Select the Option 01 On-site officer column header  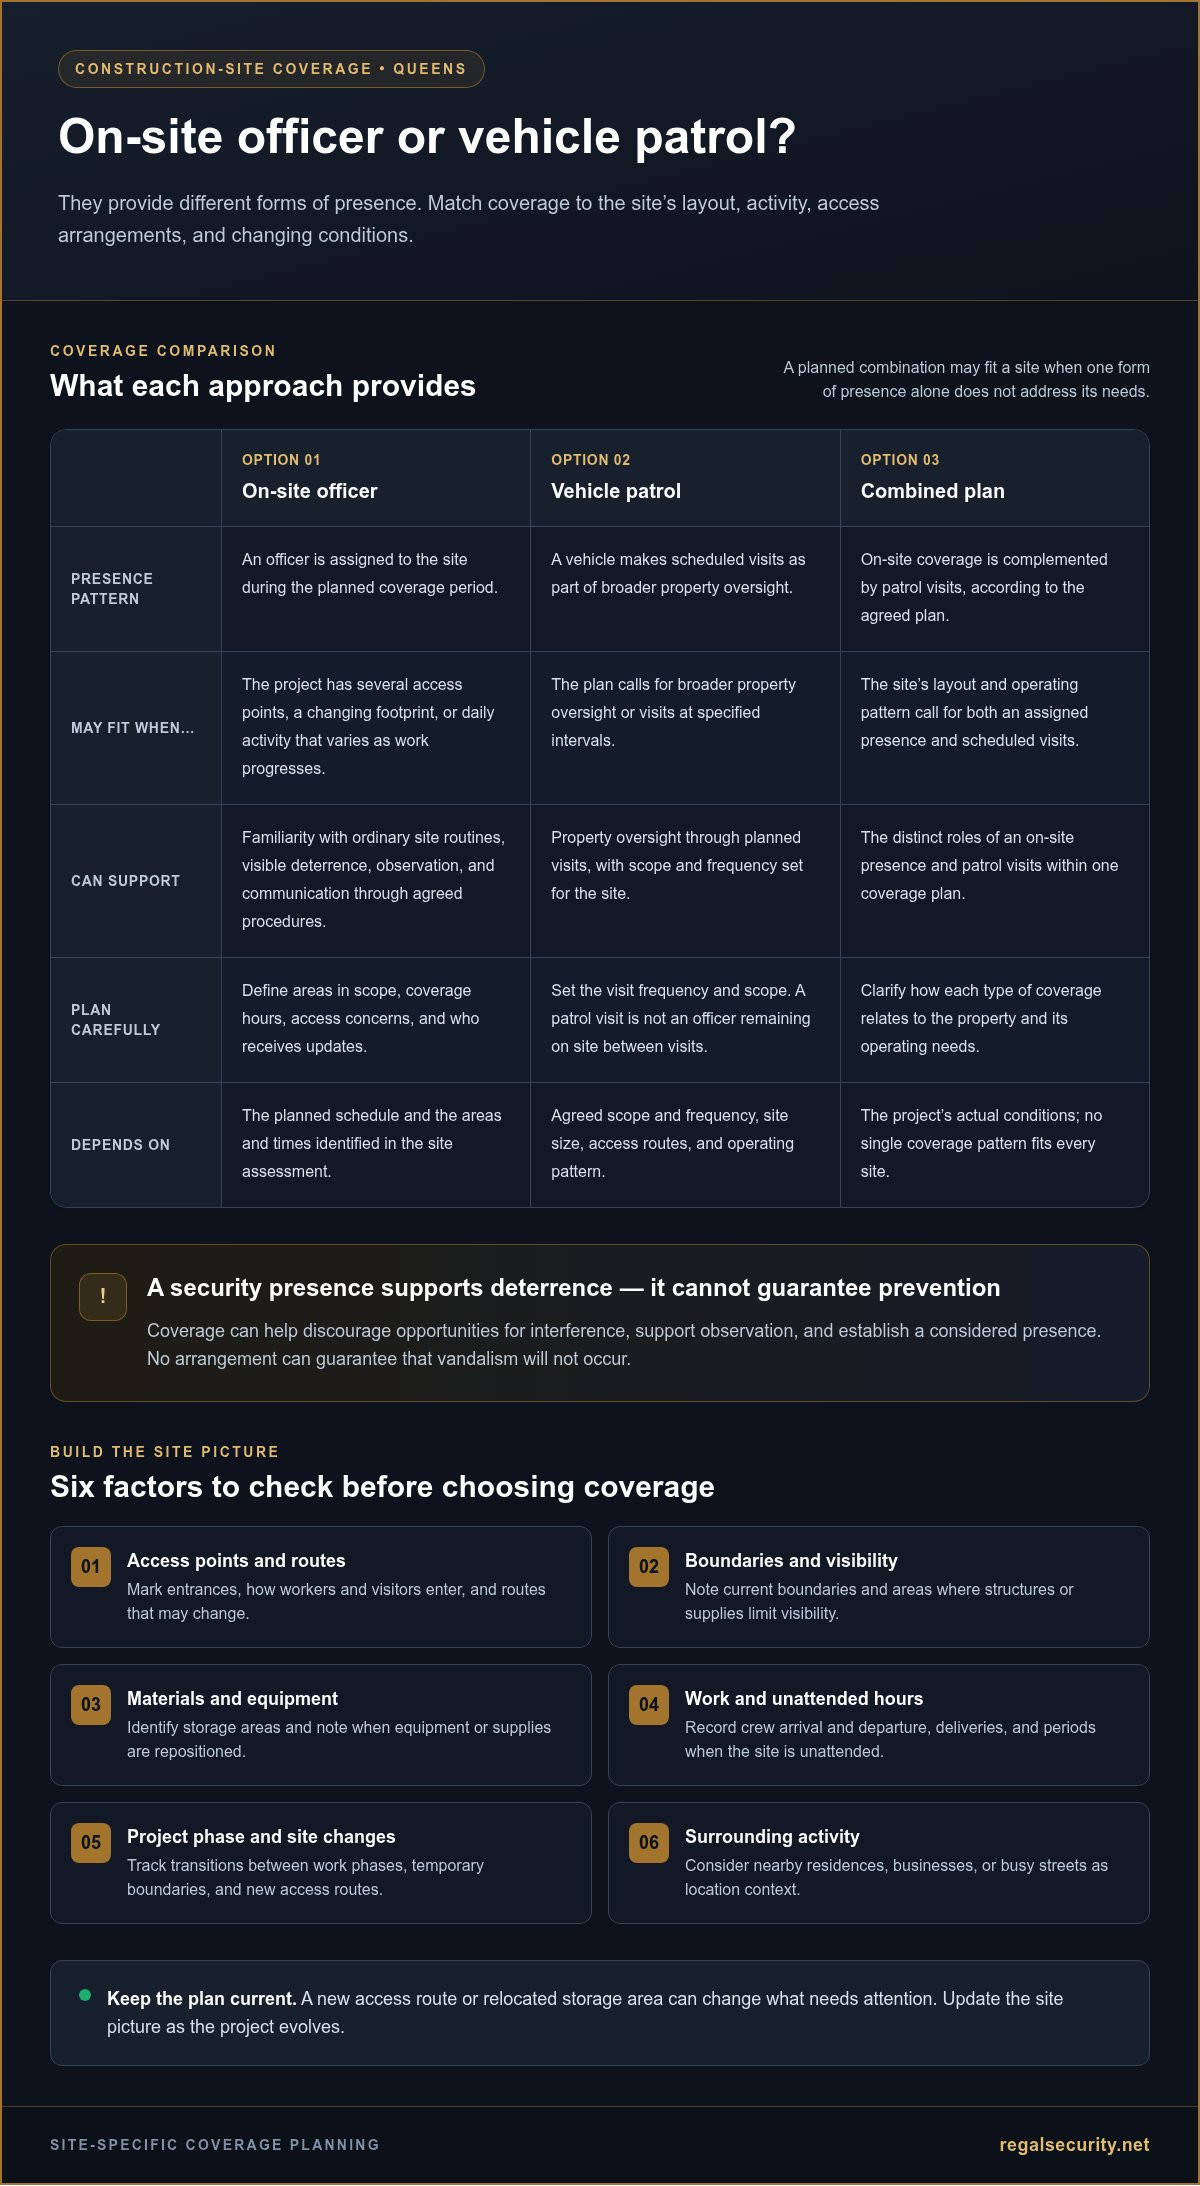click(x=376, y=478)
